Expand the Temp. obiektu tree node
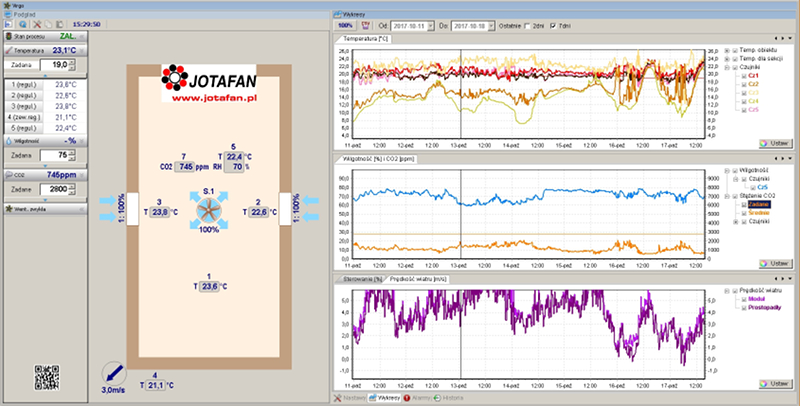This screenshot has width=800, height=406. (x=728, y=49)
